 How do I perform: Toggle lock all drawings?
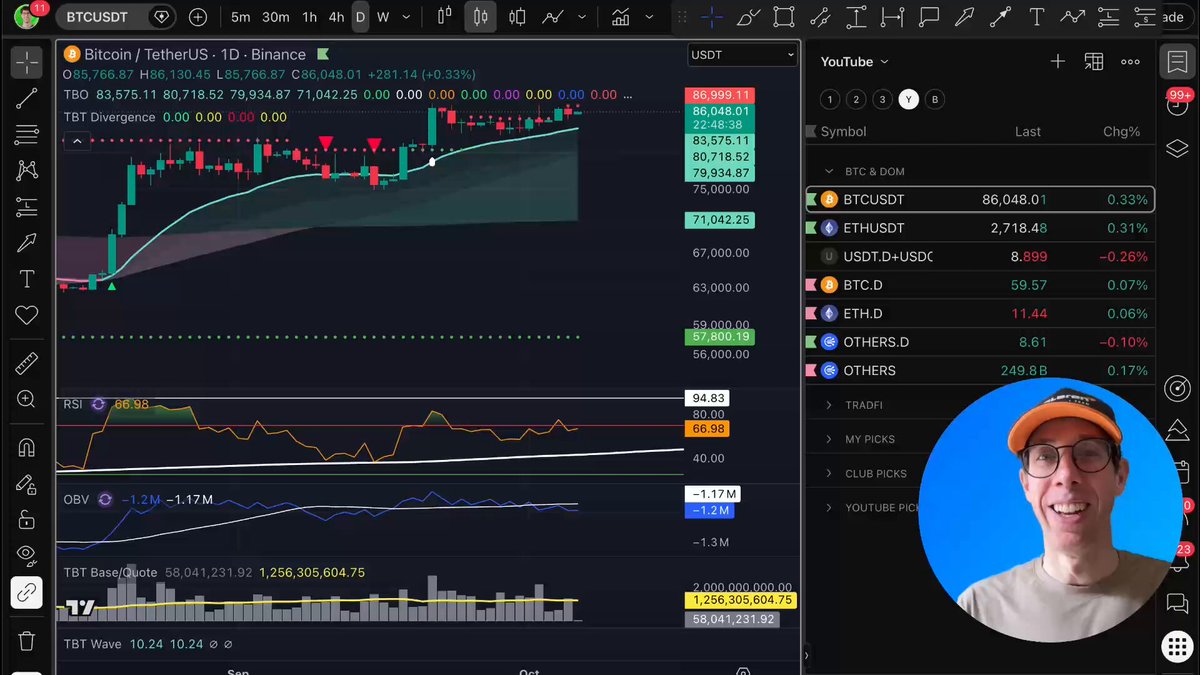point(27,520)
